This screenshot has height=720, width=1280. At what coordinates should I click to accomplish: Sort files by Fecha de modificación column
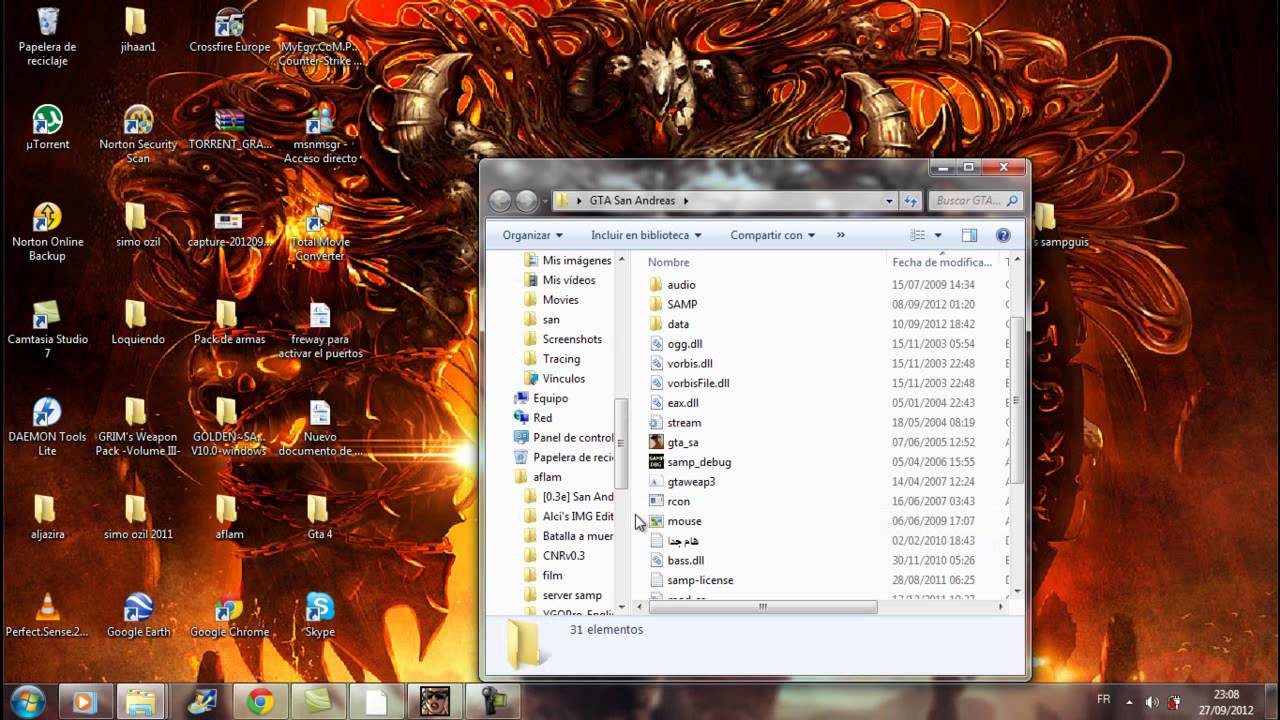[942, 262]
